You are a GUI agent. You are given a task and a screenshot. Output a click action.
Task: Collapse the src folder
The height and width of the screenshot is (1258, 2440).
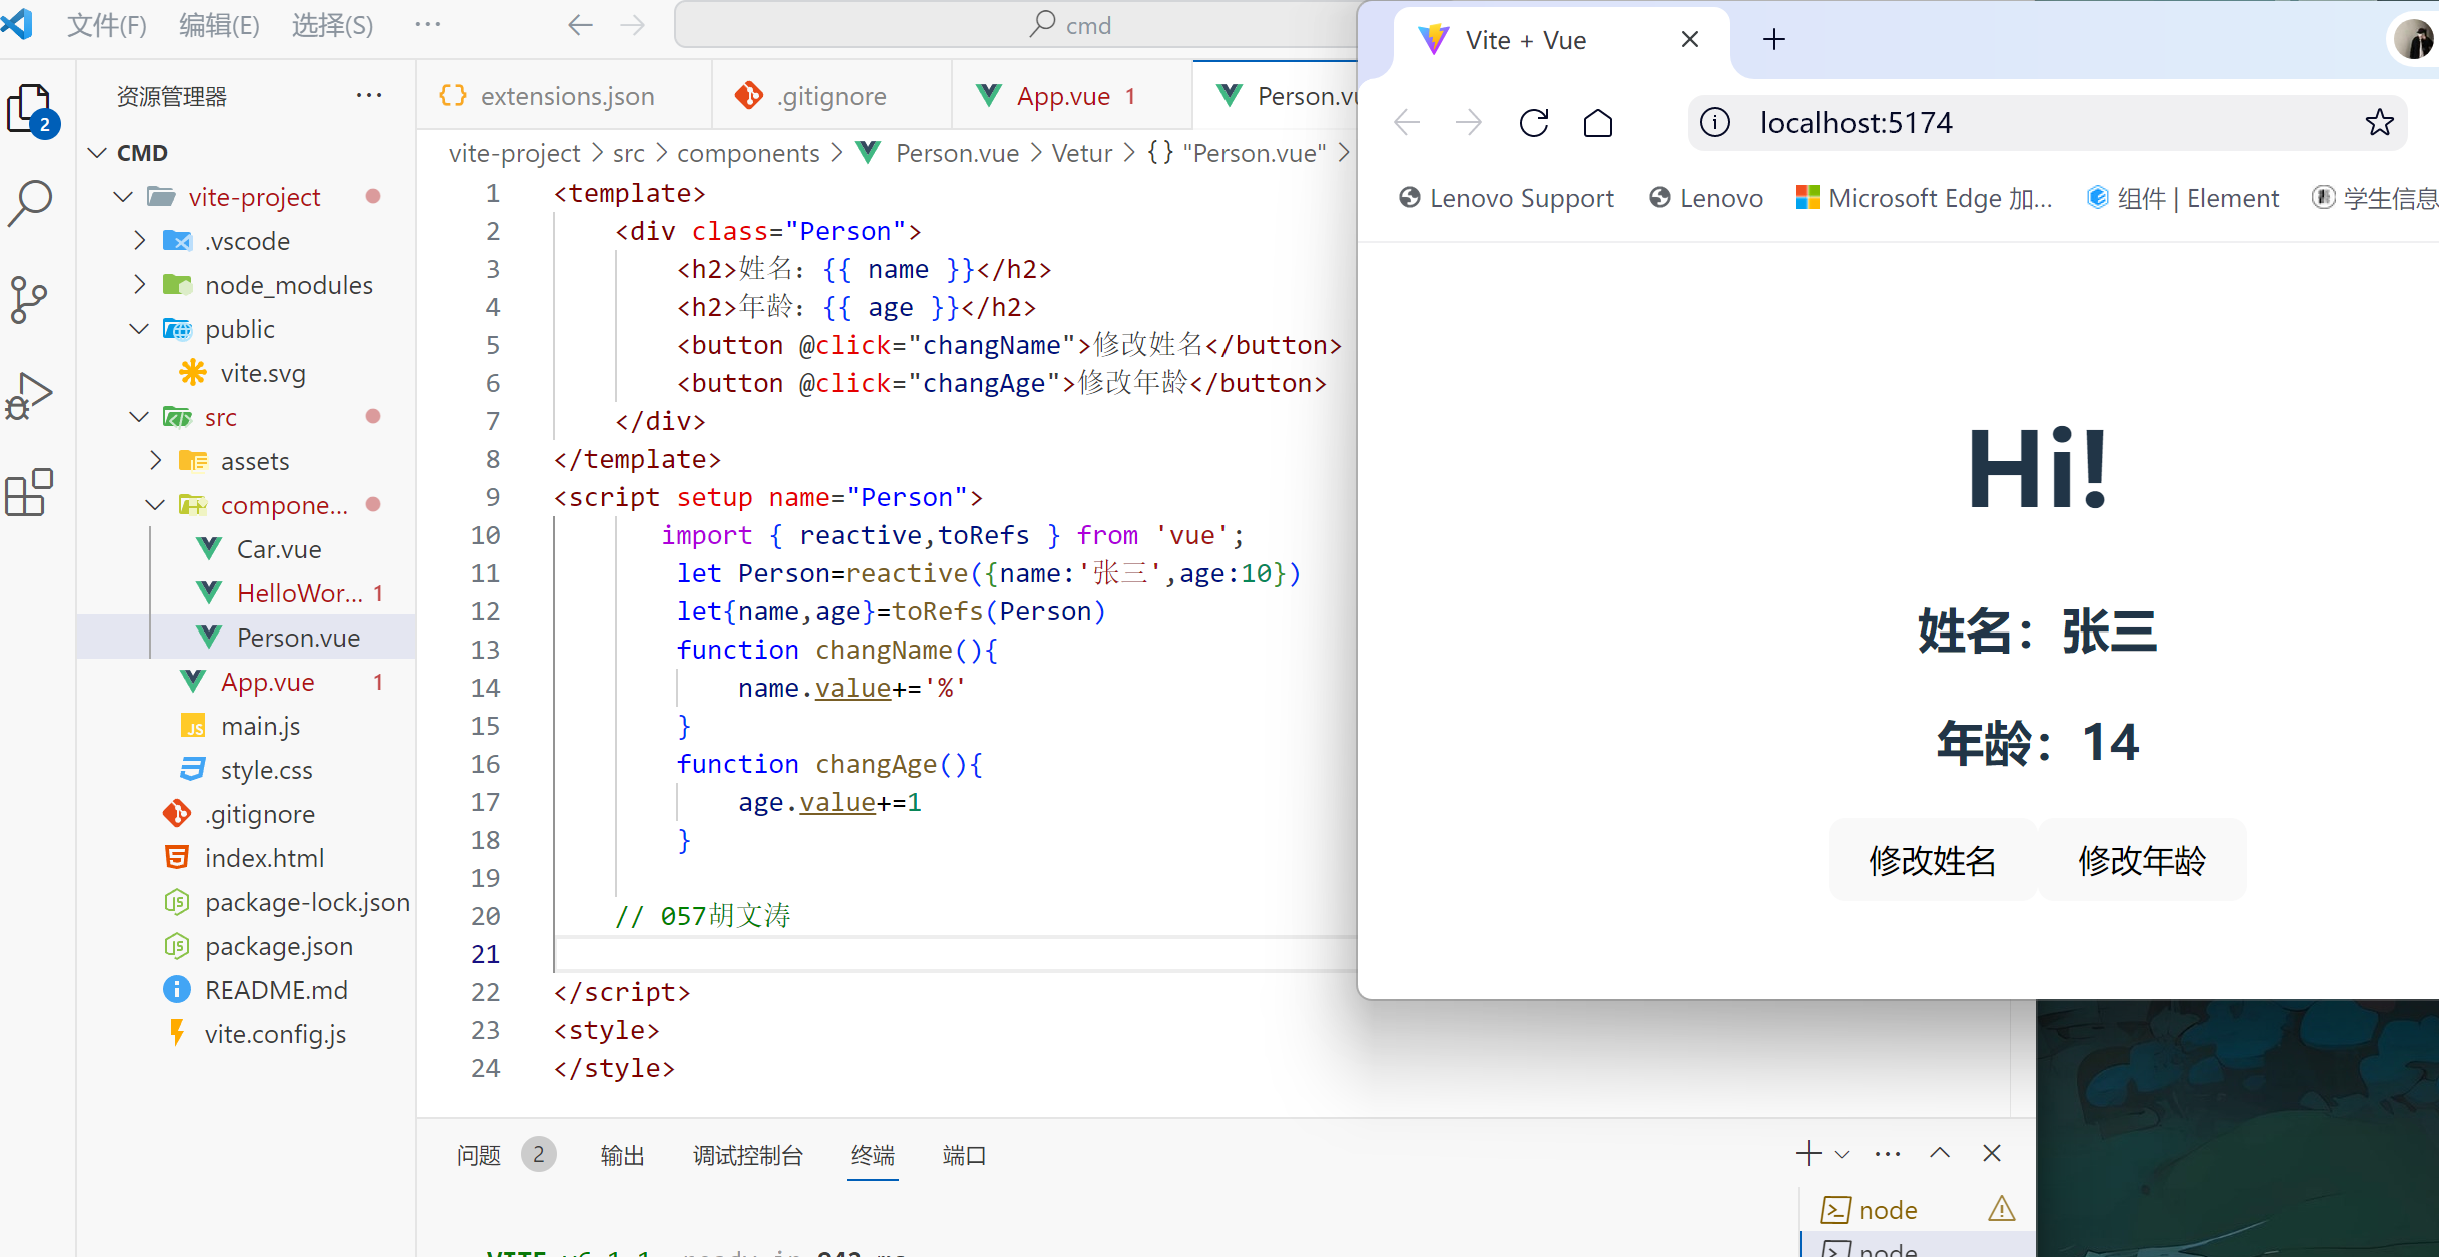(x=139, y=417)
